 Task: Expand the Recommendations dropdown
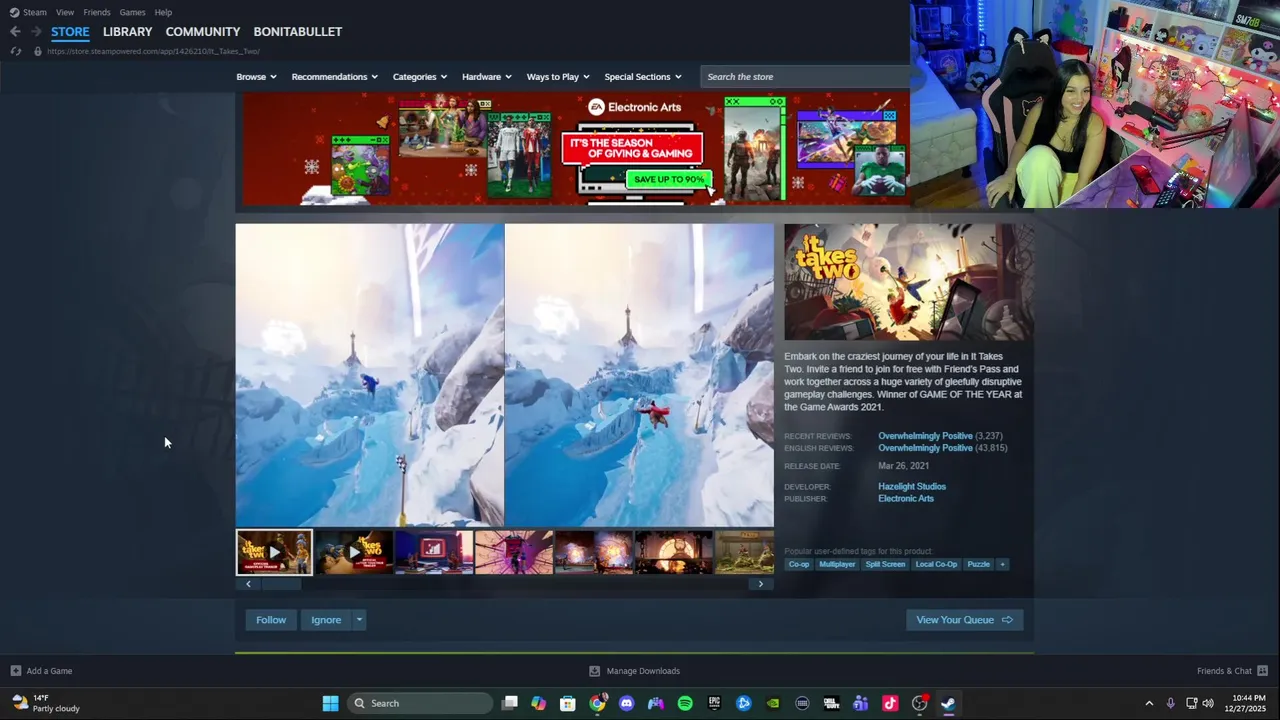[x=334, y=77]
